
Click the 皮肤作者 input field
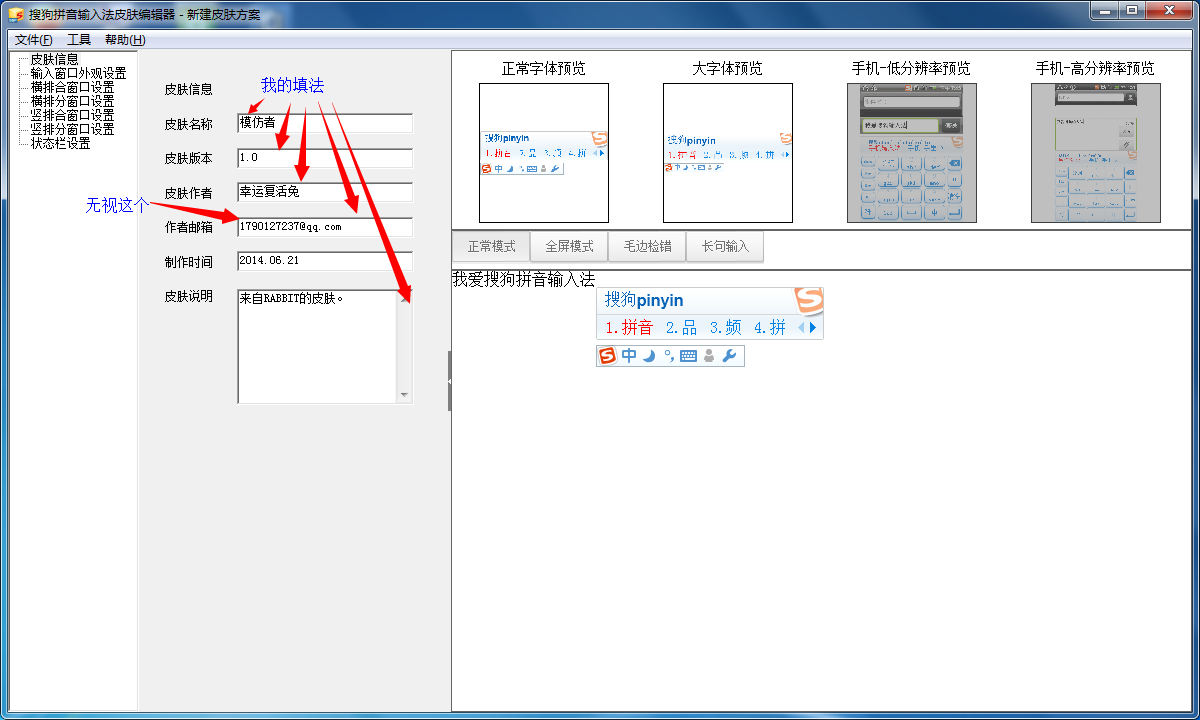tap(325, 192)
